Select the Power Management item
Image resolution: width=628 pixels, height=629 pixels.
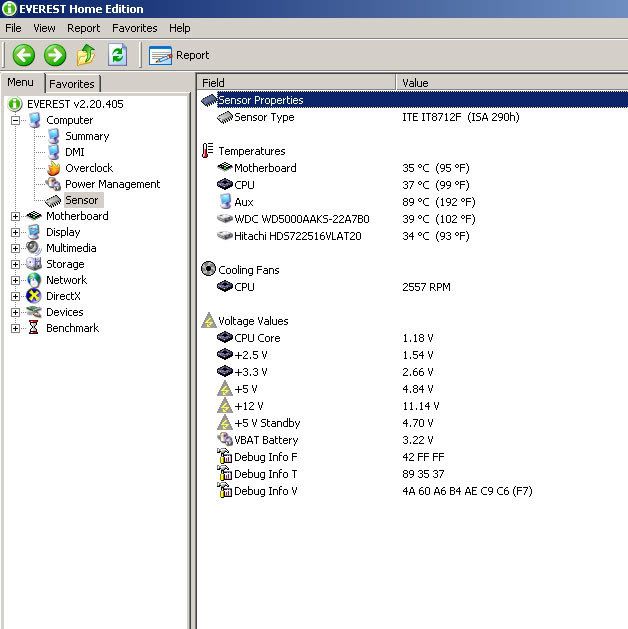113,184
